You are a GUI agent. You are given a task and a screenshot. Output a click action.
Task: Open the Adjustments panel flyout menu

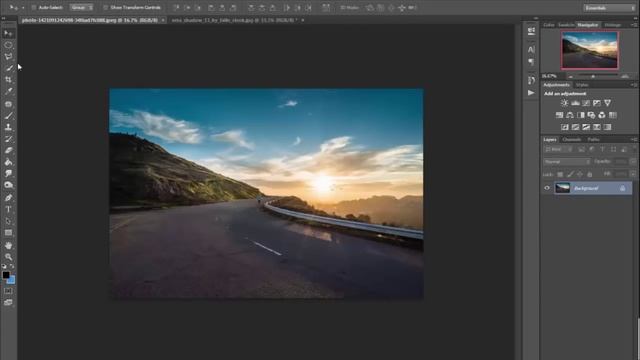[x=634, y=85]
